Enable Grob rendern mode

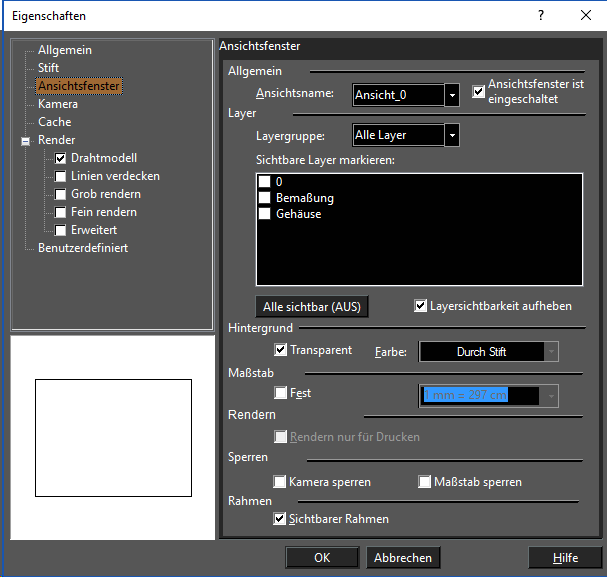coord(60,194)
